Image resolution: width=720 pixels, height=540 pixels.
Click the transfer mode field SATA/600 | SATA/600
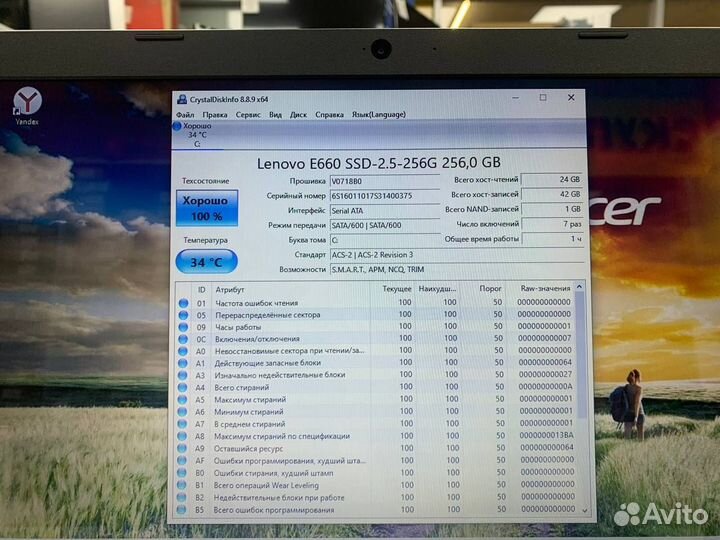point(384,225)
